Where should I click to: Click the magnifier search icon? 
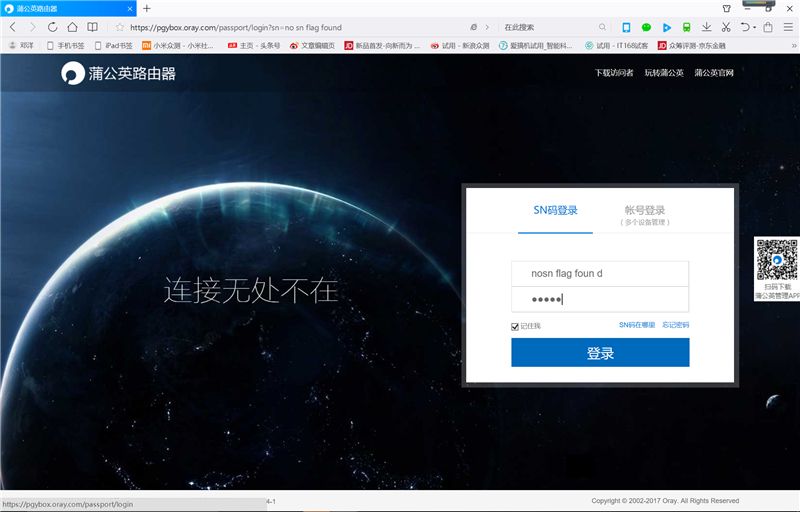pyautogui.click(x=603, y=27)
